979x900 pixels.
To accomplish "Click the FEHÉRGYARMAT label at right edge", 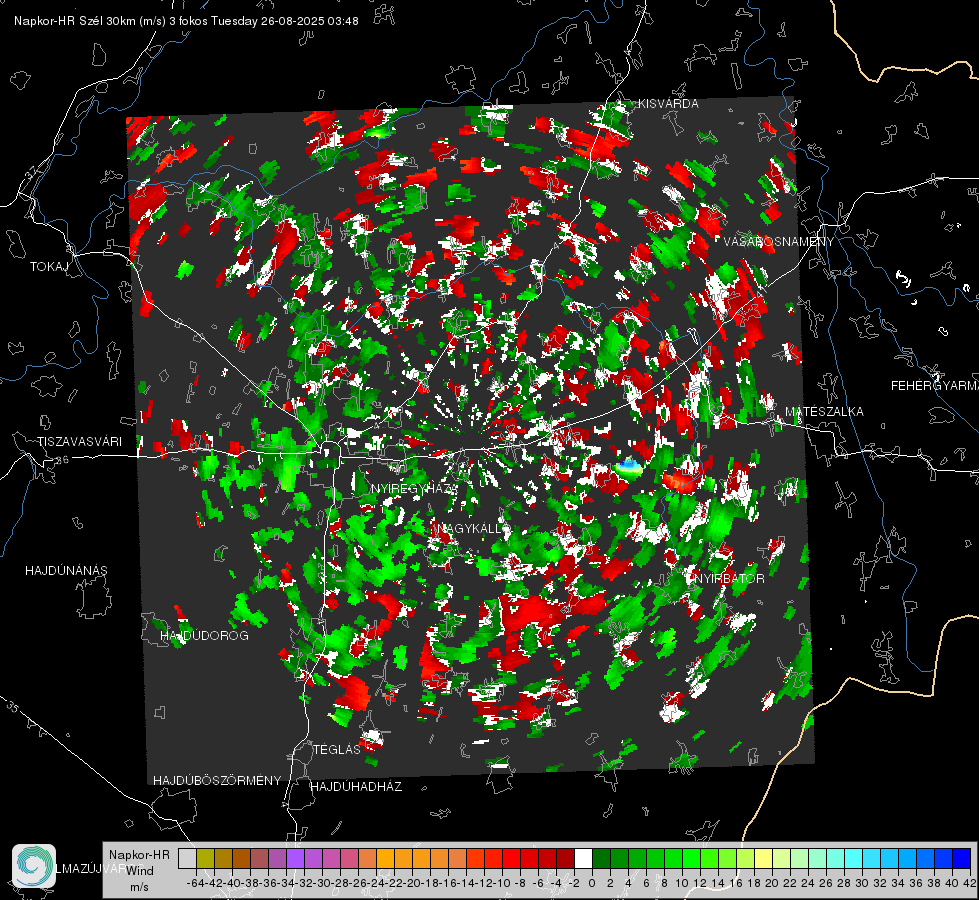I will [935, 386].
